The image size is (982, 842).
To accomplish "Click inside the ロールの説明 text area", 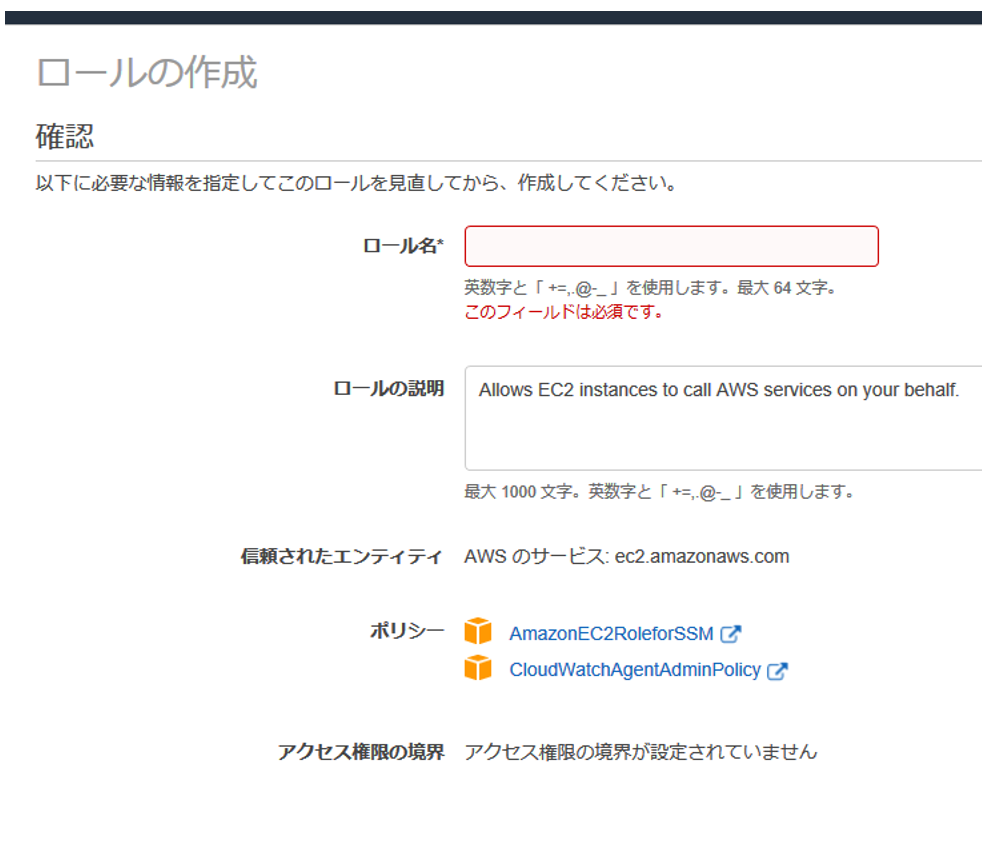I will [723, 418].
